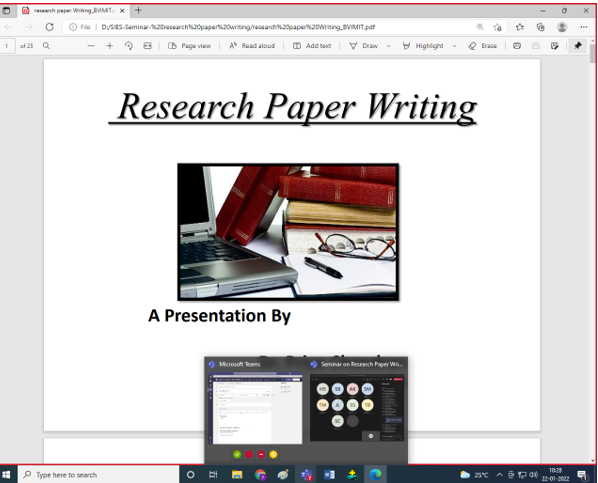Toggle the Draw pen tool
This screenshot has height=483, width=598.
pos(363,46)
